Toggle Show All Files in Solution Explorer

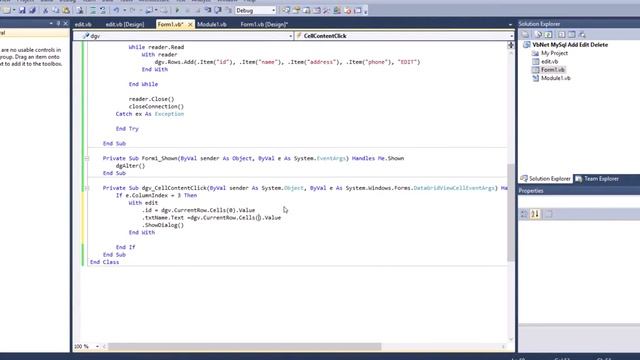(x=538, y=35)
